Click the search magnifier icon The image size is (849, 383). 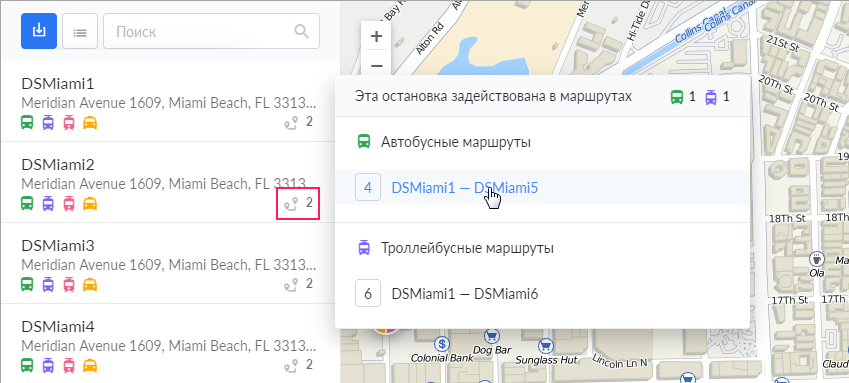[302, 31]
